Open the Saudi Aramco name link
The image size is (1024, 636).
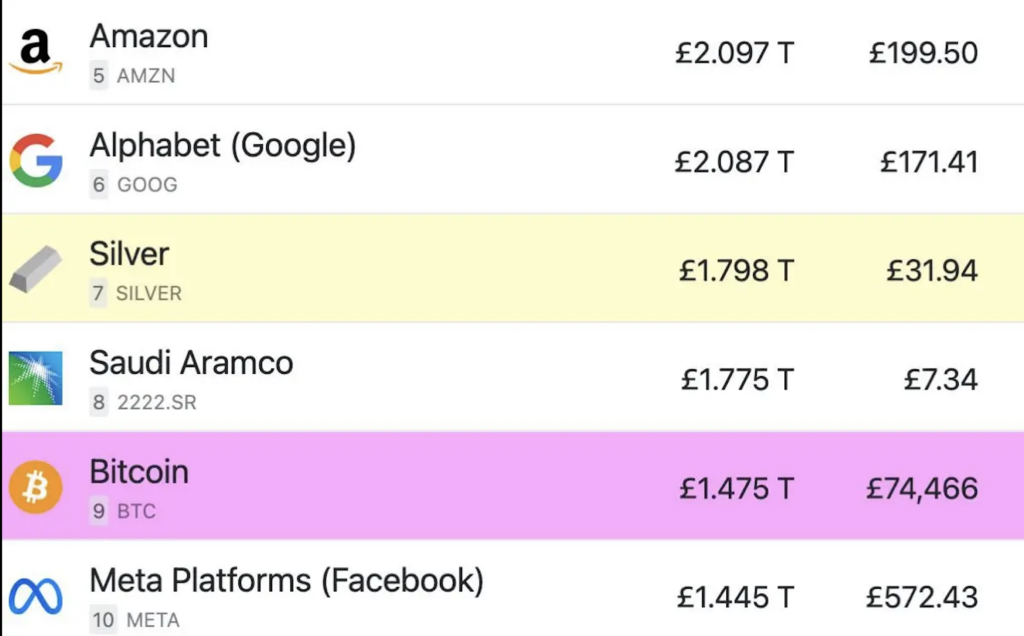191,362
